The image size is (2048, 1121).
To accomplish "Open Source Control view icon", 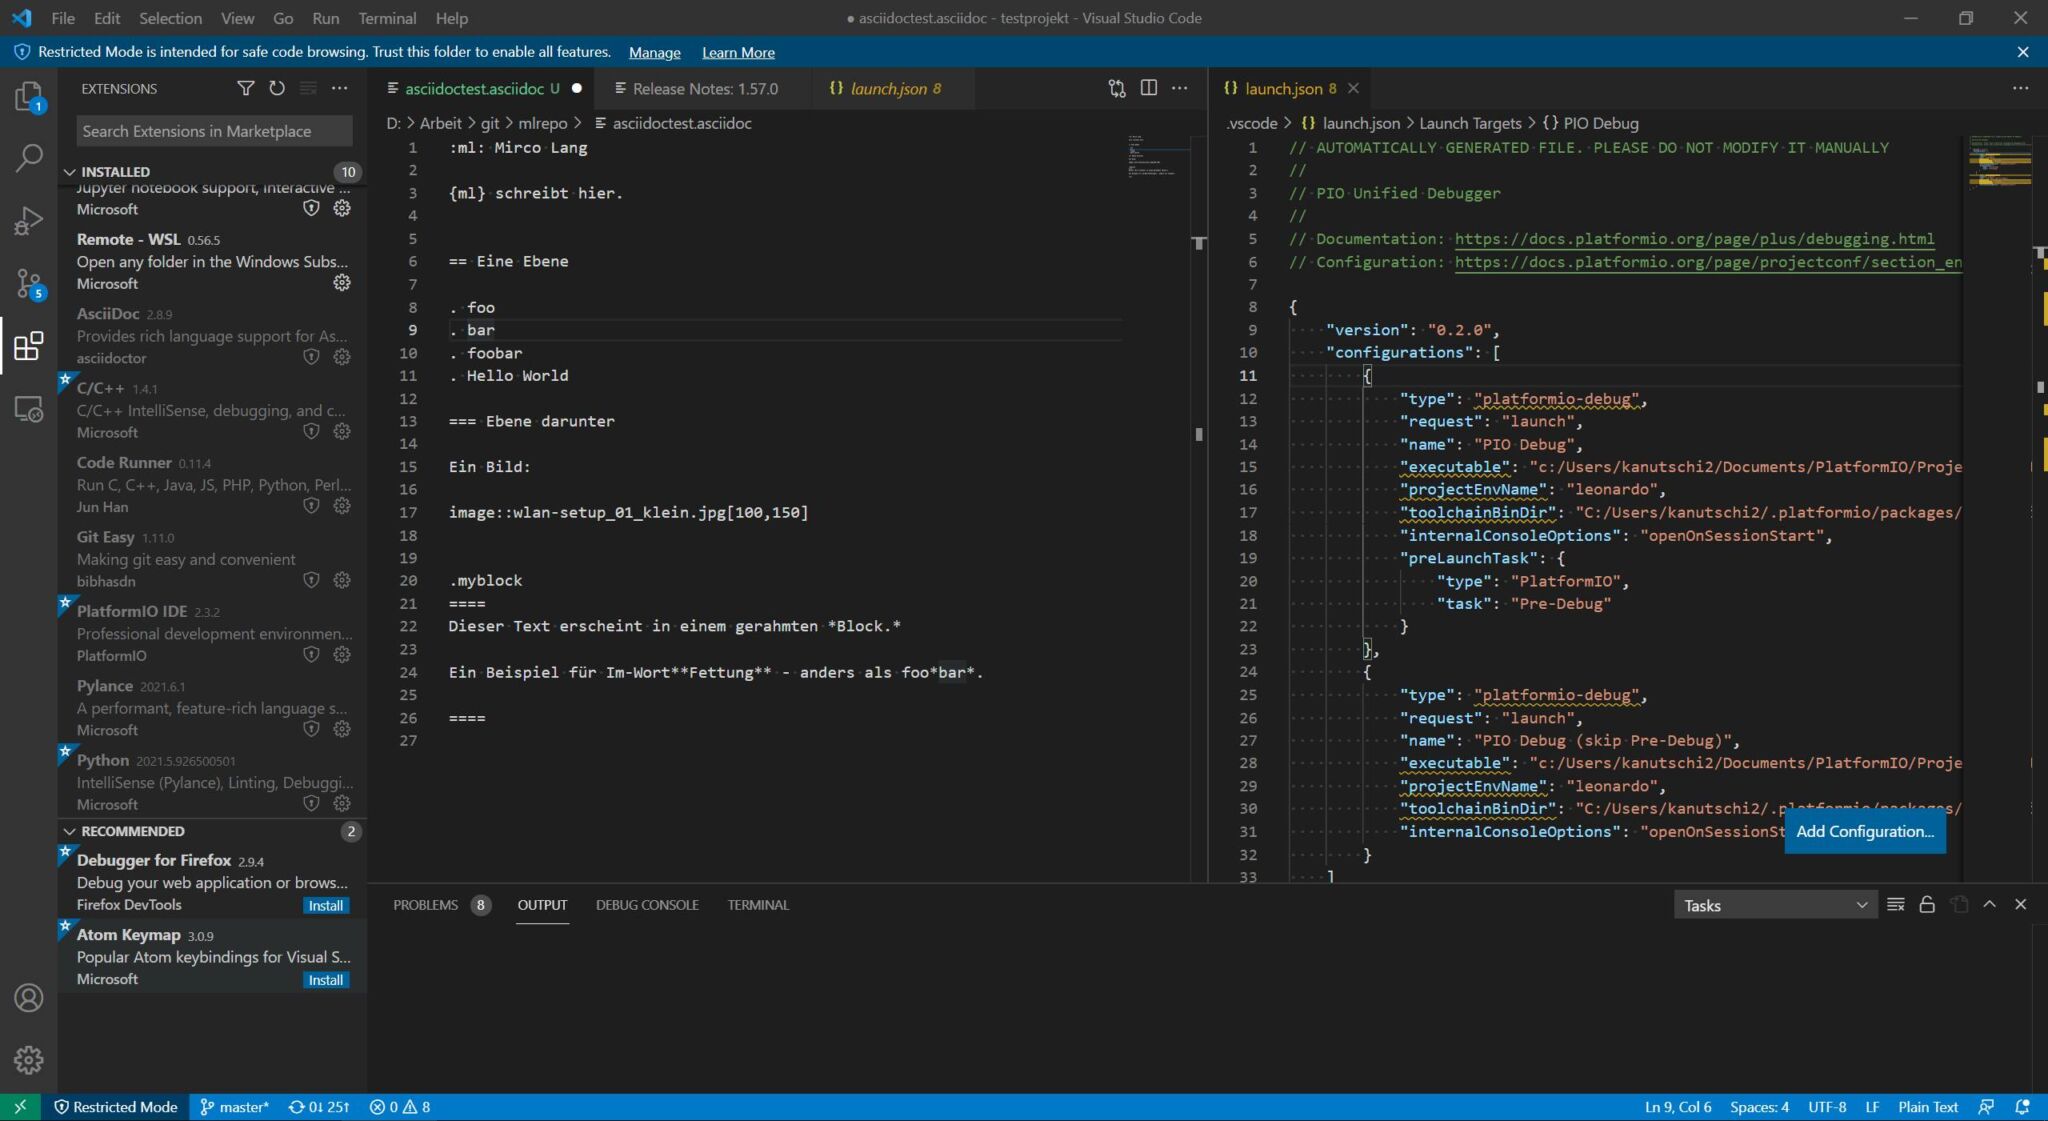I will tap(28, 284).
